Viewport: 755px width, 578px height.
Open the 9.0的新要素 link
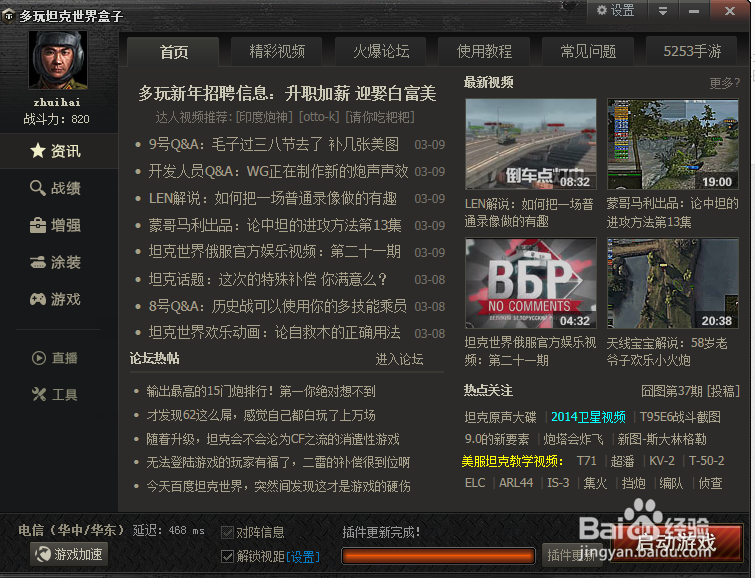[x=496, y=439]
